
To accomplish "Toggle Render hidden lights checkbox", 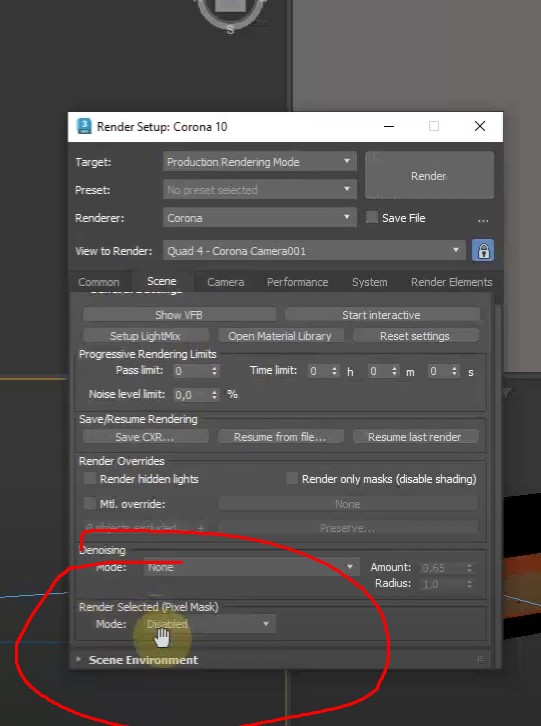I will click(x=90, y=478).
